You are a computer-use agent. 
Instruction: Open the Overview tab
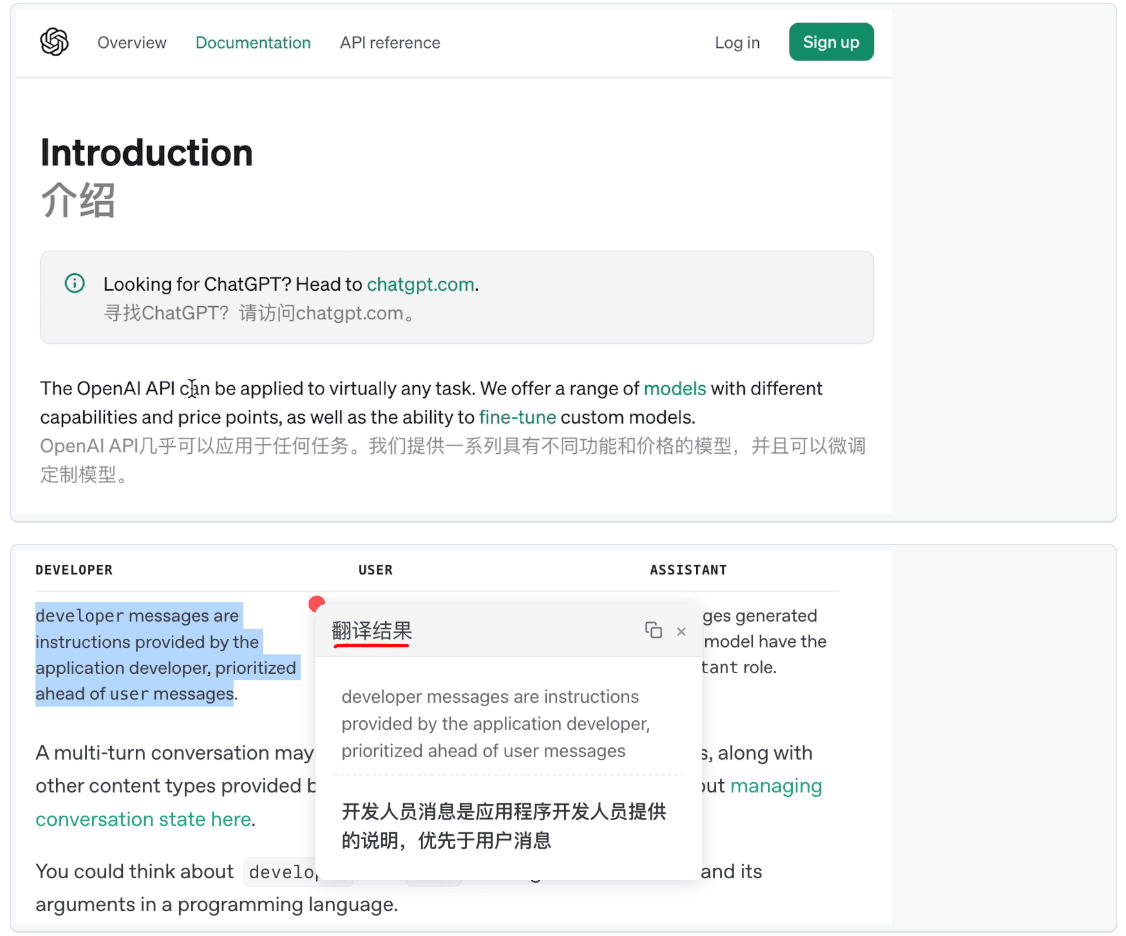point(132,42)
